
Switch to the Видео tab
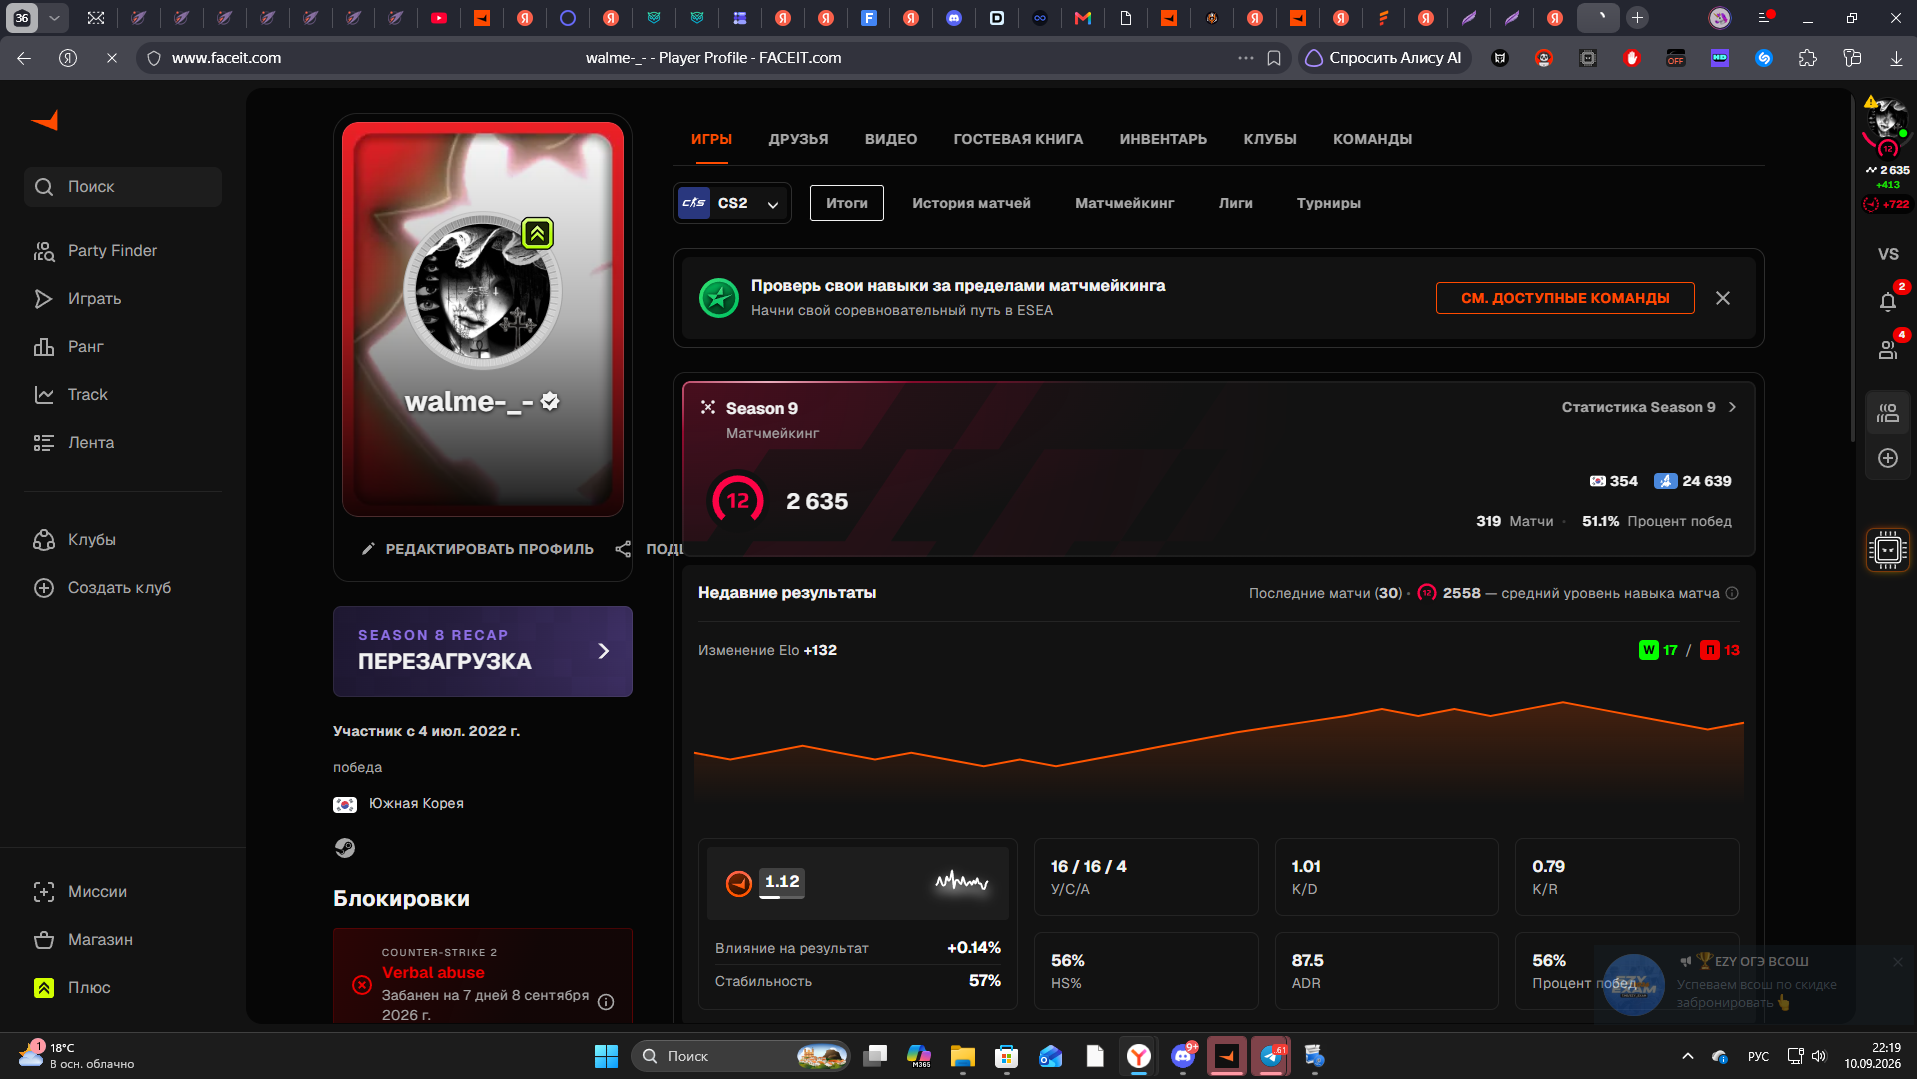tap(891, 139)
